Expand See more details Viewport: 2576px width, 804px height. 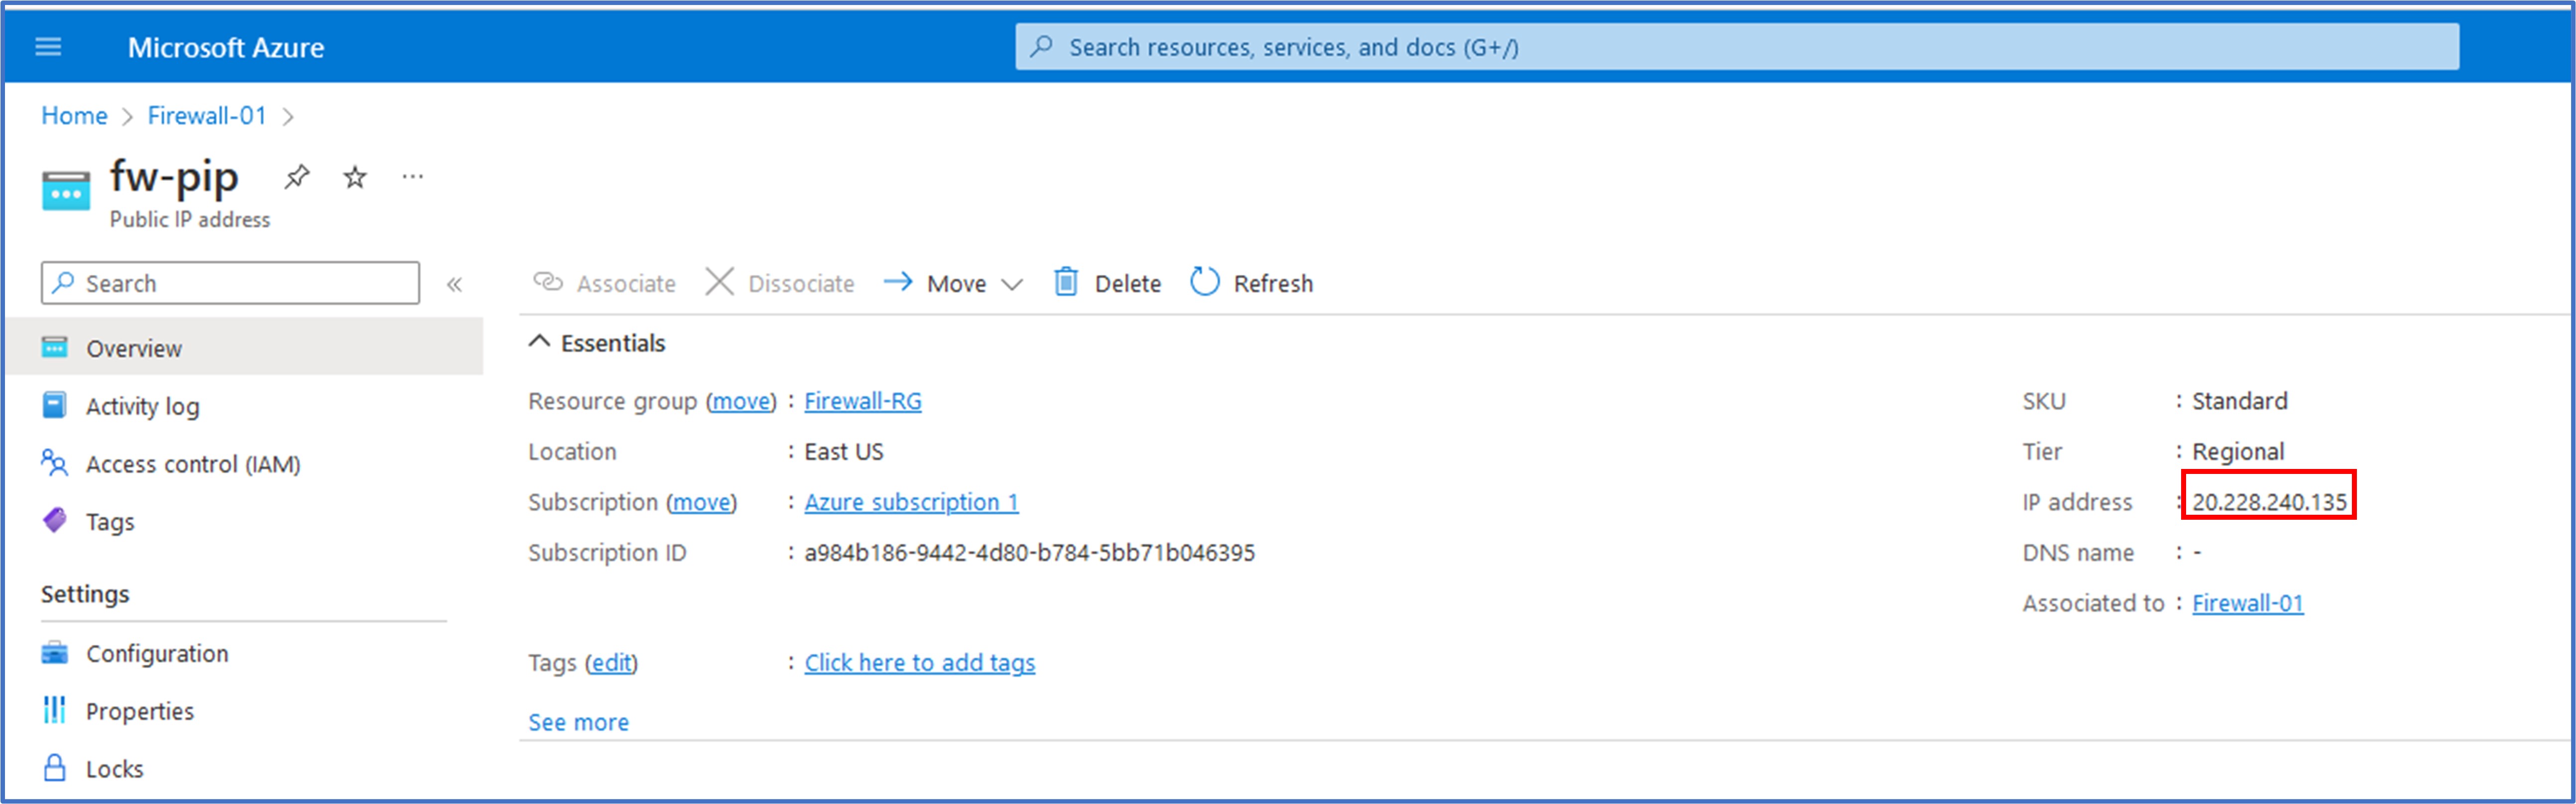click(578, 721)
